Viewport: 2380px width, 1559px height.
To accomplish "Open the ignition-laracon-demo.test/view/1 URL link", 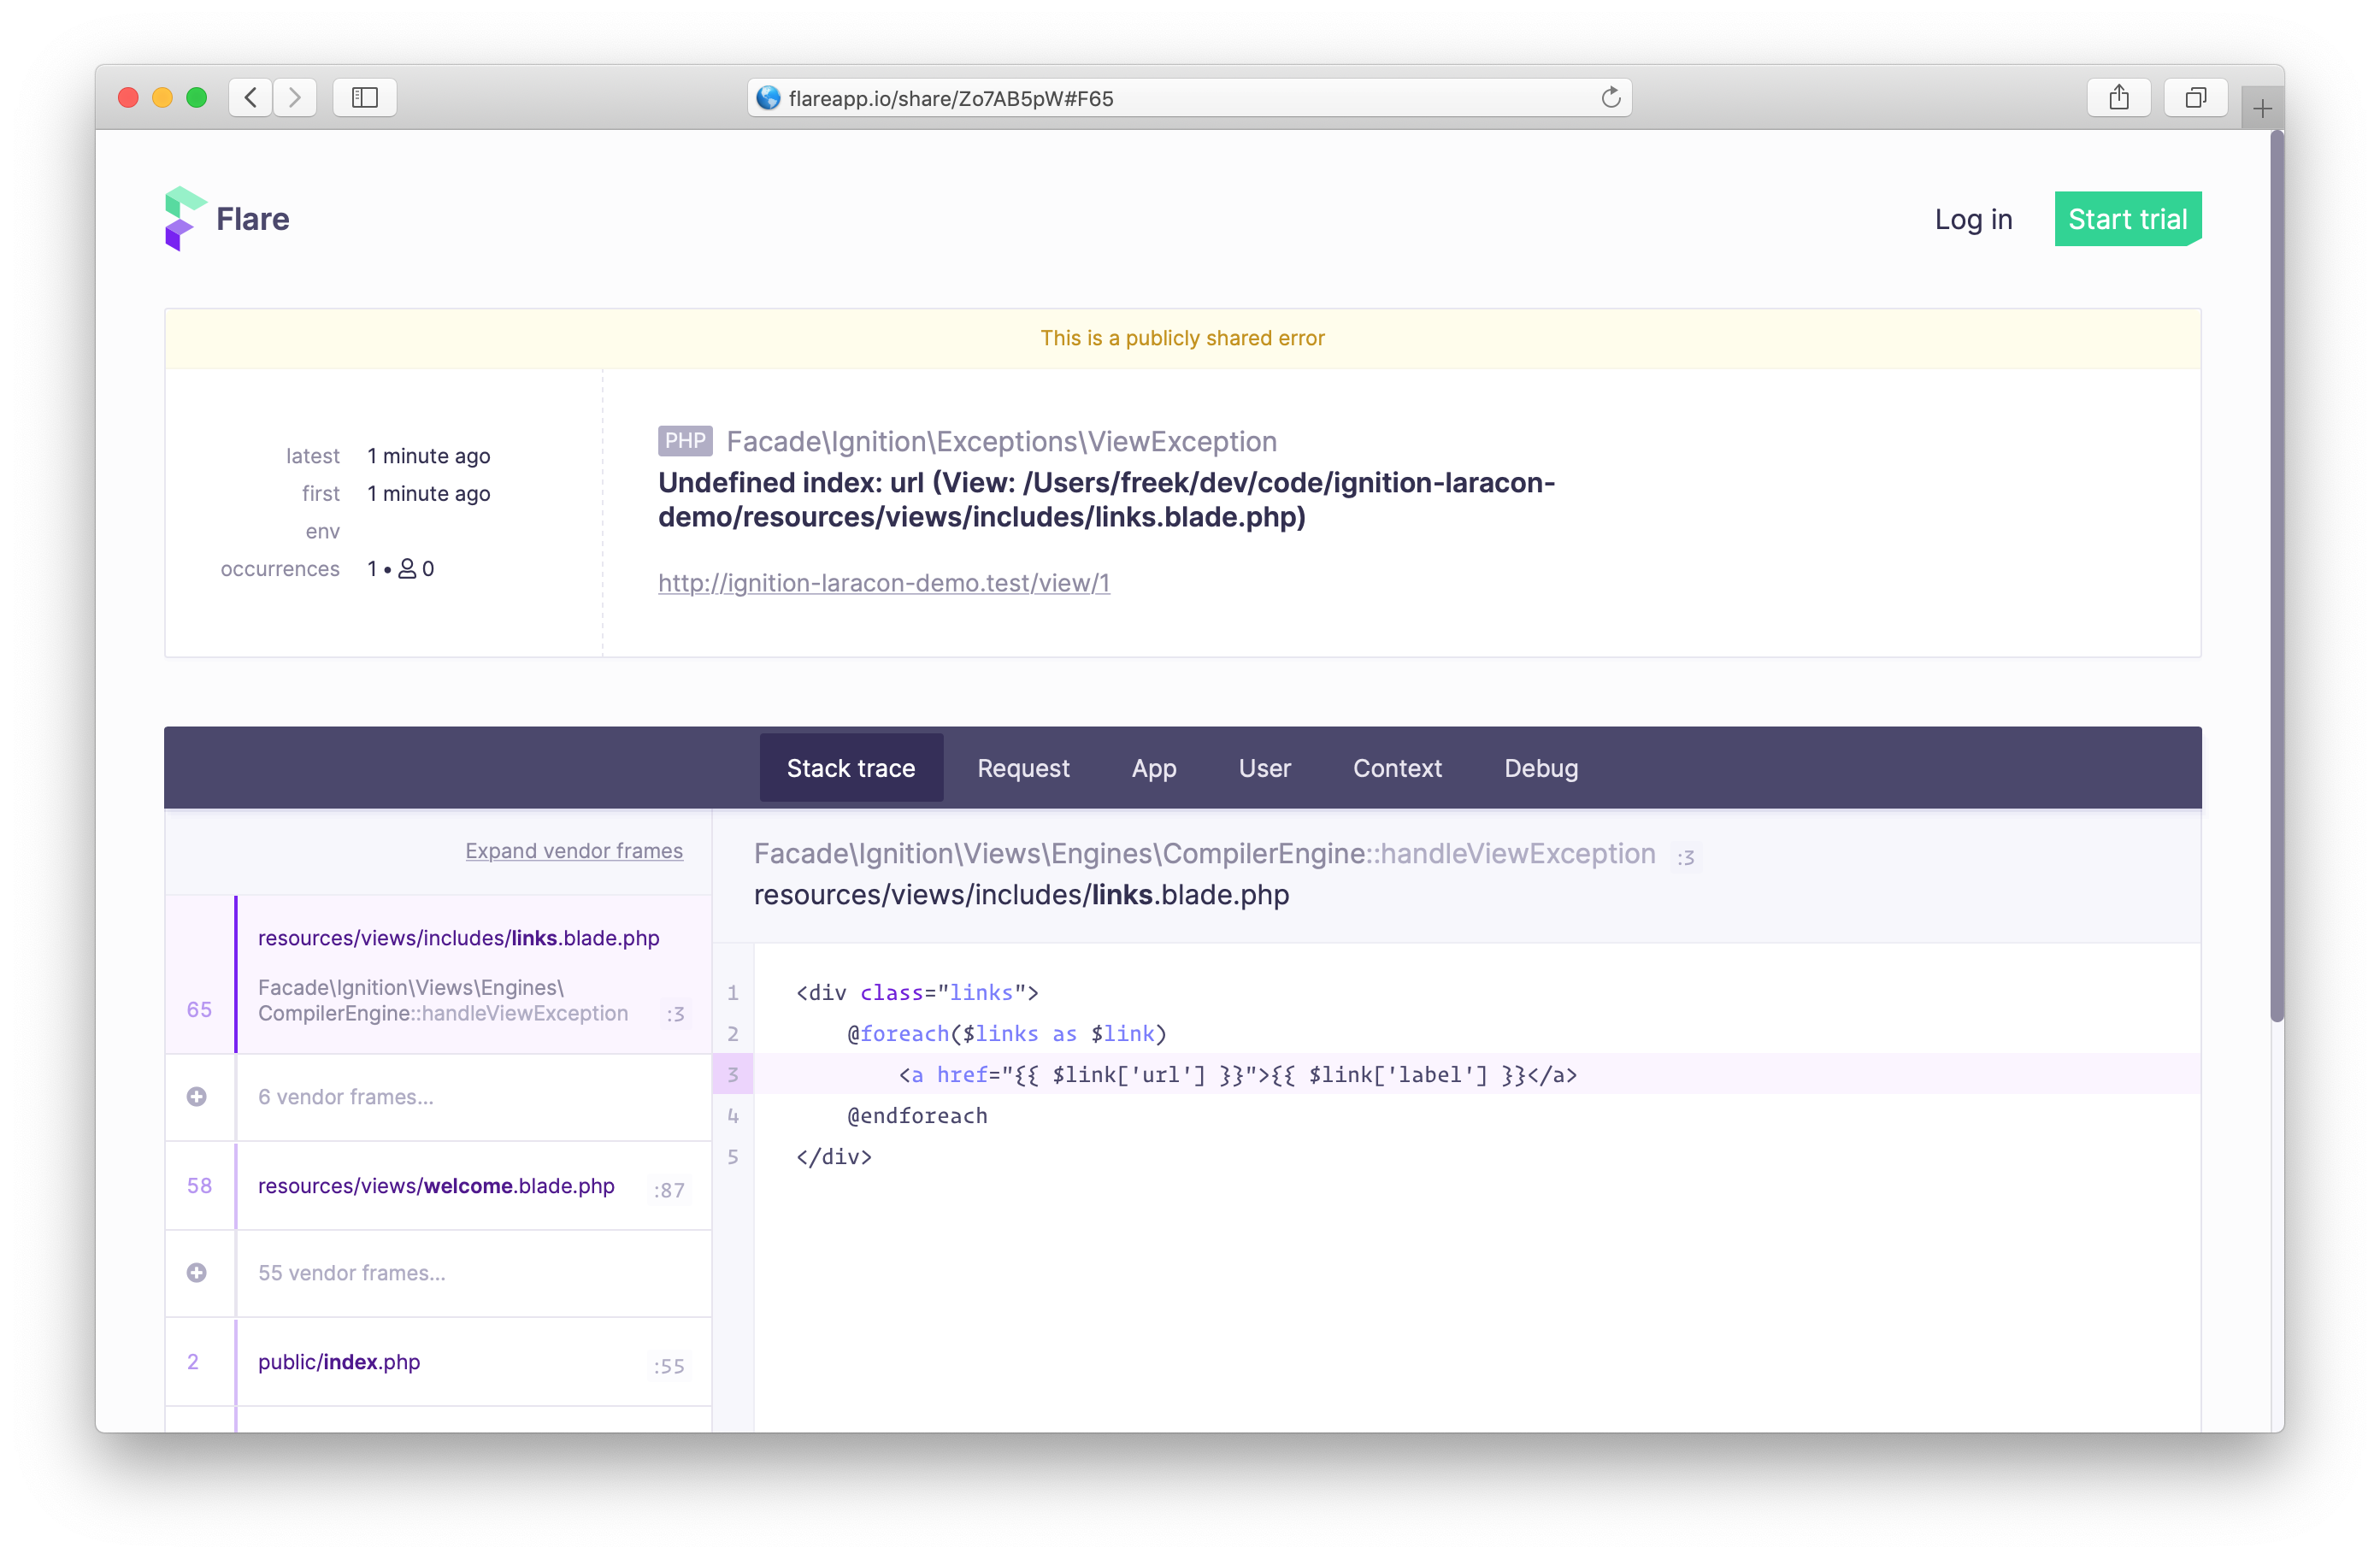I will (x=884, y=583).
